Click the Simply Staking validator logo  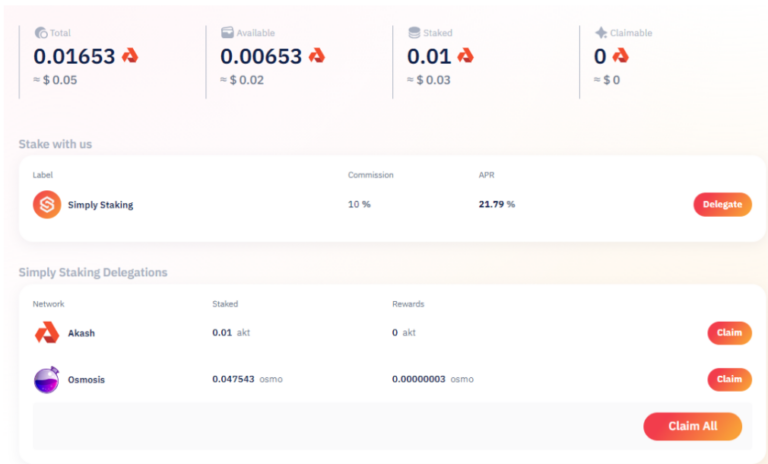(x=47, y=205)
